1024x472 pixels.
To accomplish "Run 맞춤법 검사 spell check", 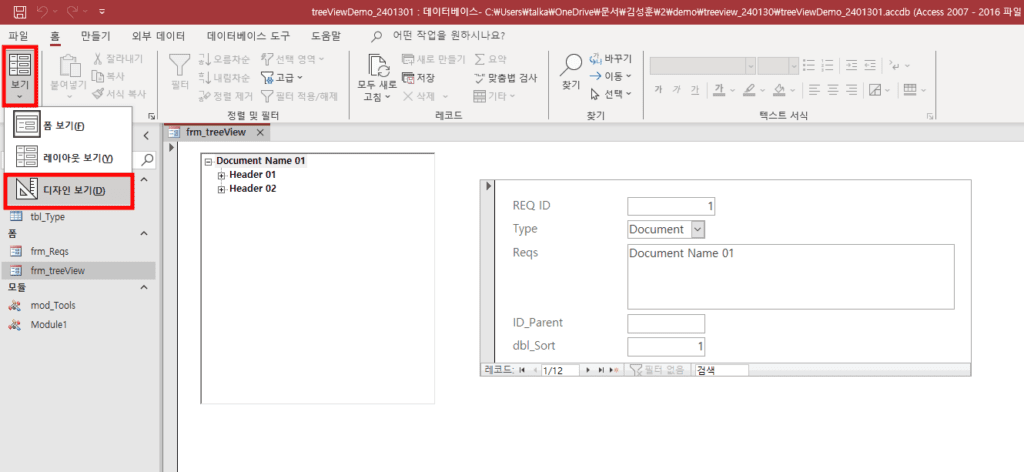I will pyautogui.click(x=505, y=78).
